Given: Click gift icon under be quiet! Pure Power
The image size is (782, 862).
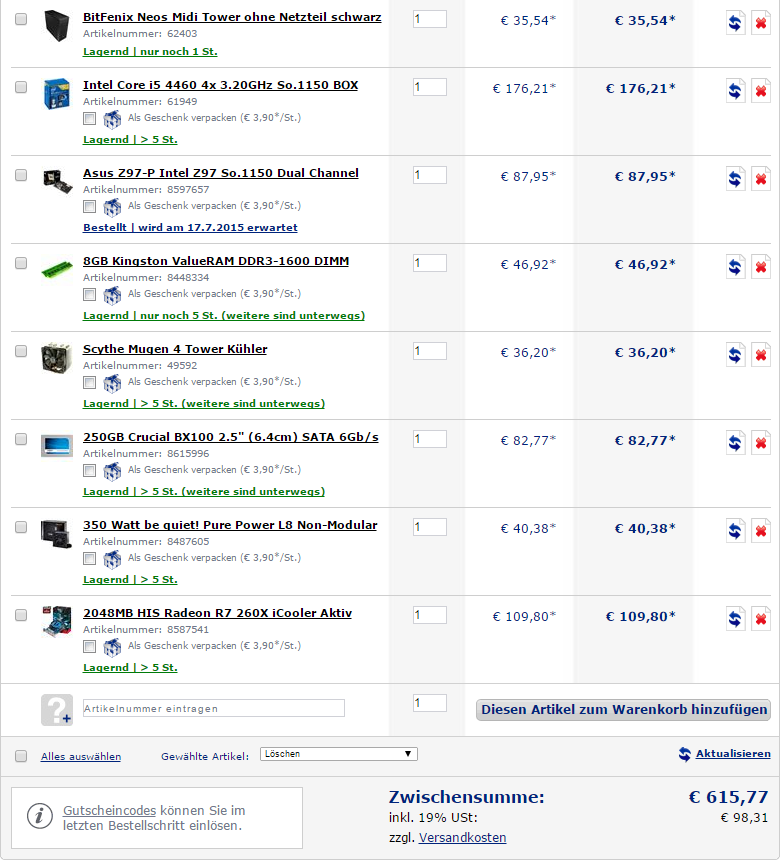Looking at the screenshot, I should click(112, 558).
